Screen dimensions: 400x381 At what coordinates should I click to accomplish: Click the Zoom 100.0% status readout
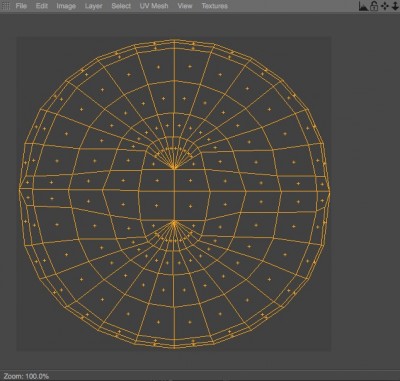click(x=26, y=376)
